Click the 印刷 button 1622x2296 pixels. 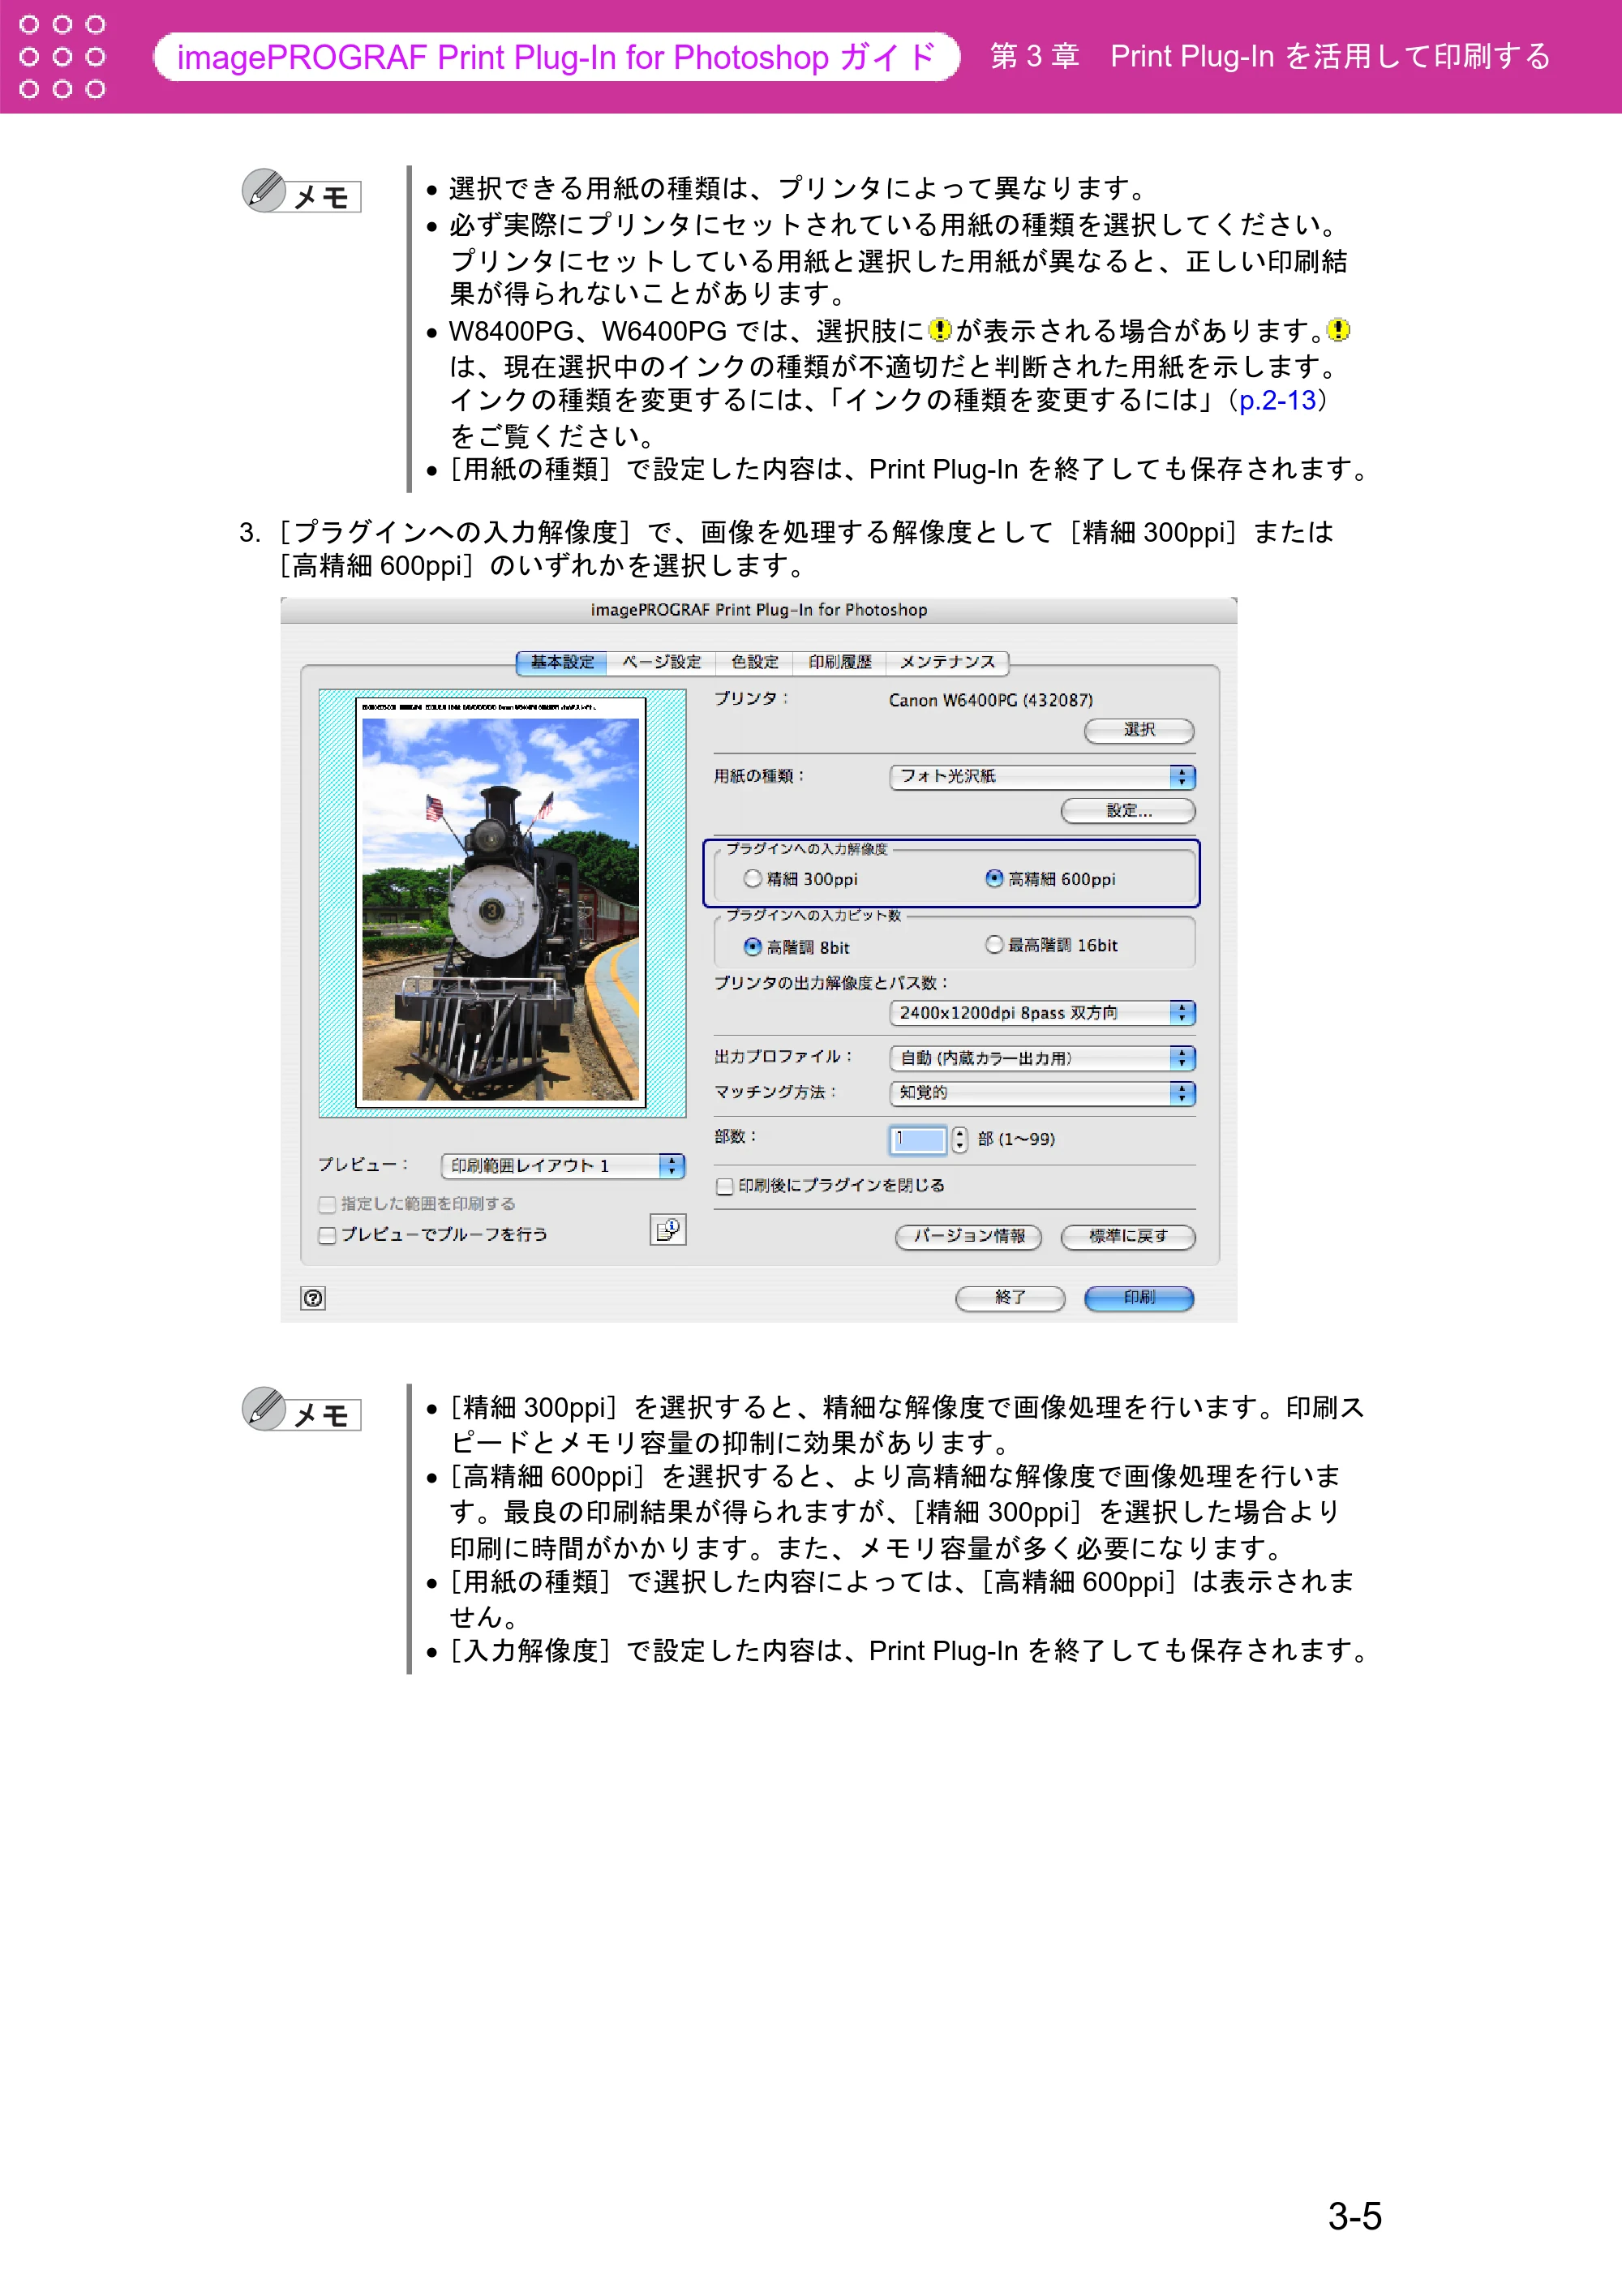(x=1139, y=1298)
